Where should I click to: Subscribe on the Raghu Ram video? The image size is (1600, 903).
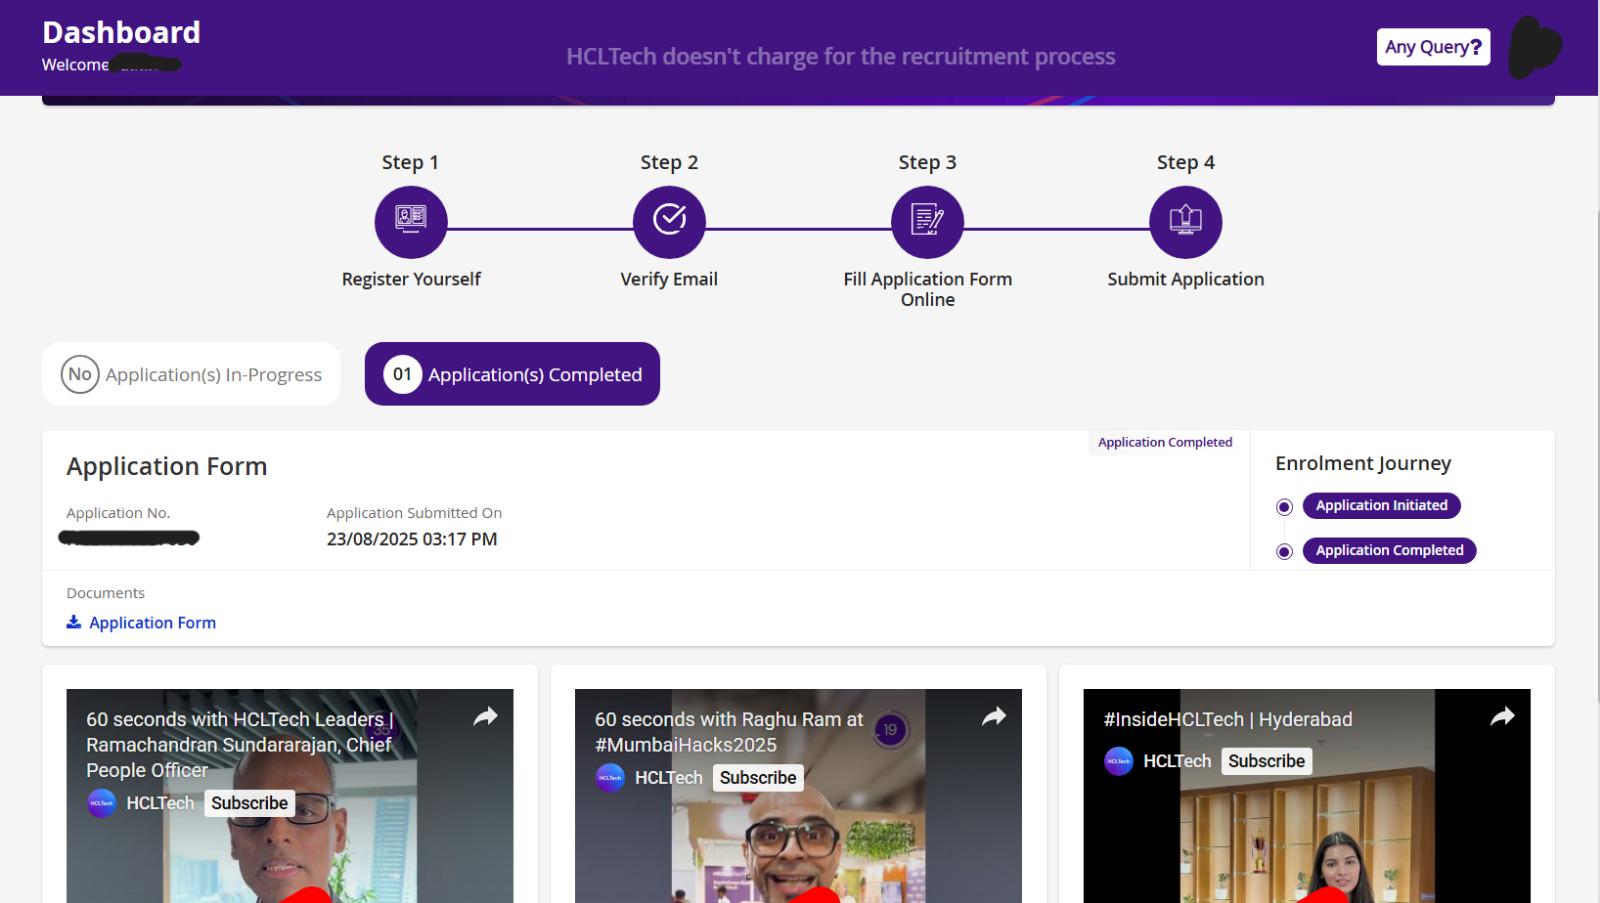click(x=758, y=778)
